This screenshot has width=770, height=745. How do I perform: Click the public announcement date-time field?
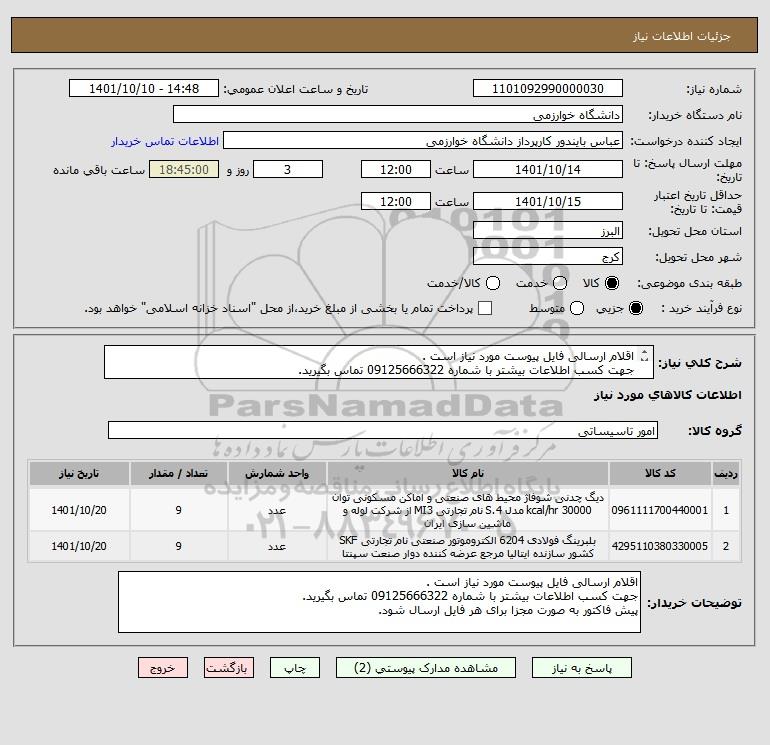[144, 88]
